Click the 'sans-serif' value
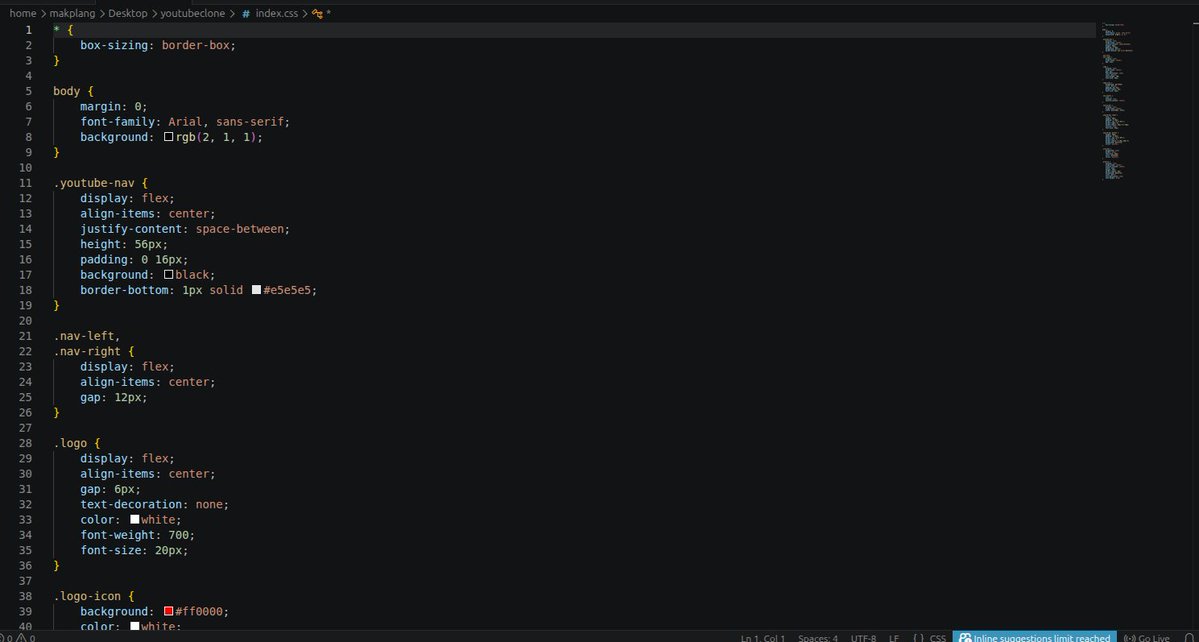Viewport: 1199px width, 642px height. 250,122
